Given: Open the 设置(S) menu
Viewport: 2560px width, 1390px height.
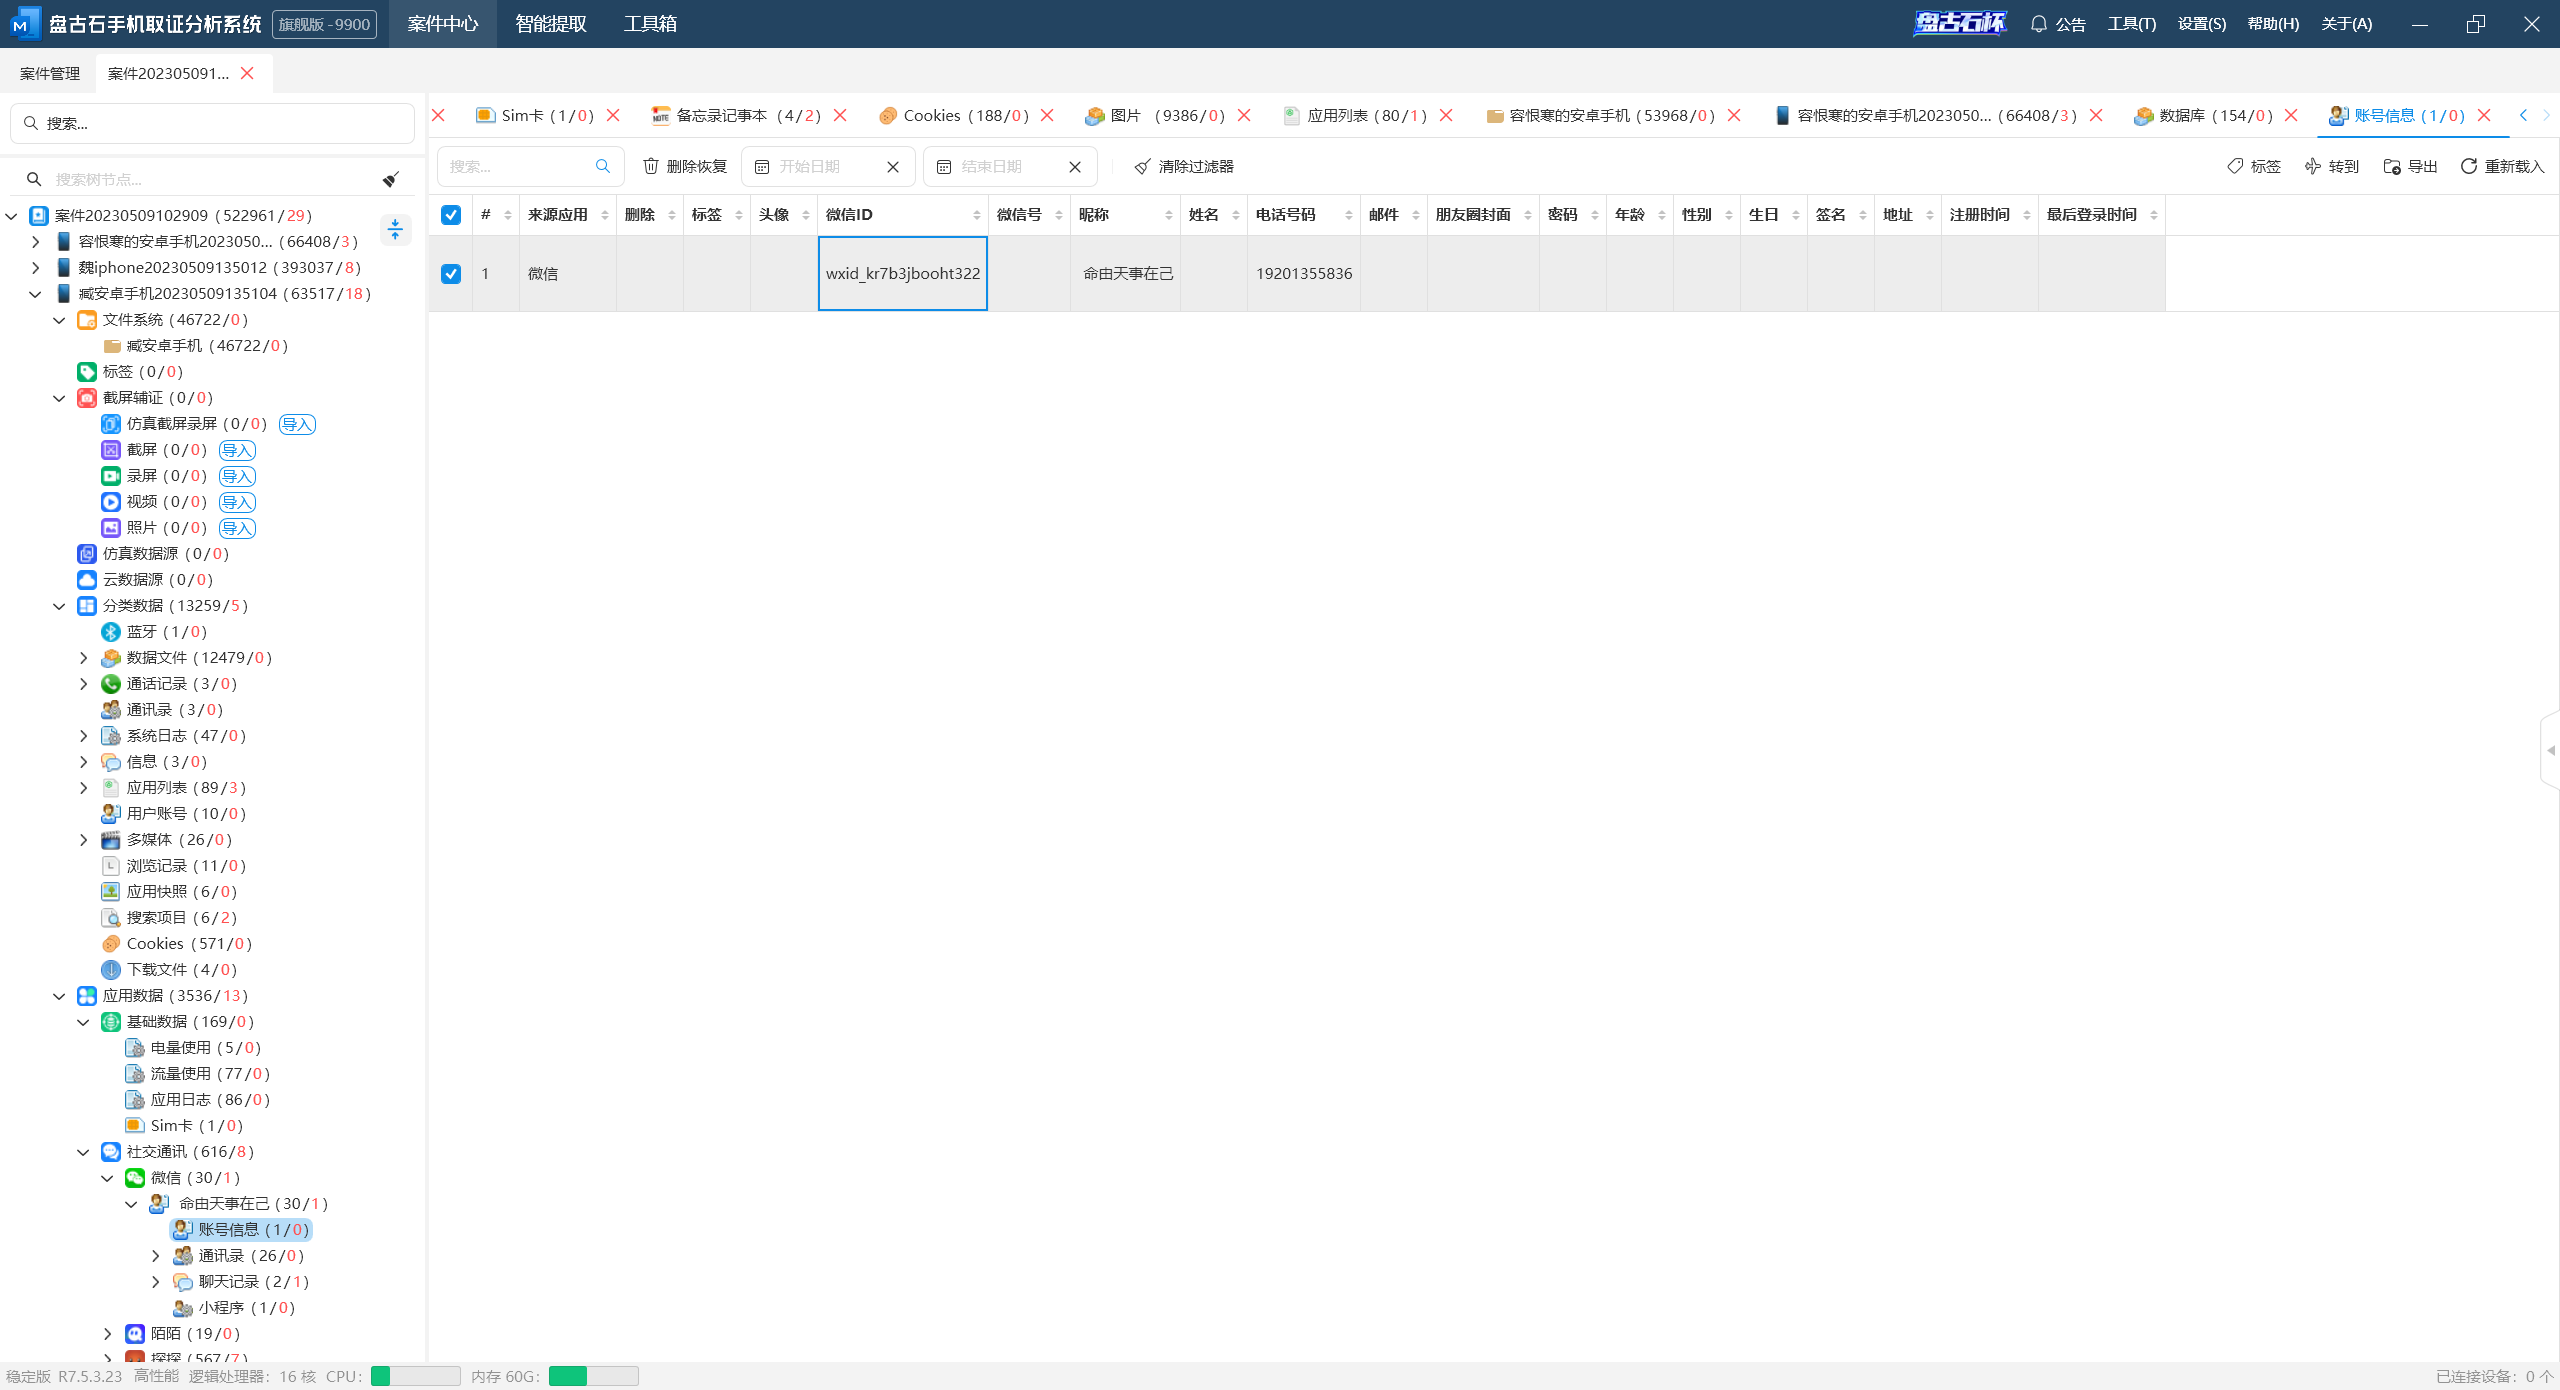Looking at the screenshot, I should (2201, 24).
